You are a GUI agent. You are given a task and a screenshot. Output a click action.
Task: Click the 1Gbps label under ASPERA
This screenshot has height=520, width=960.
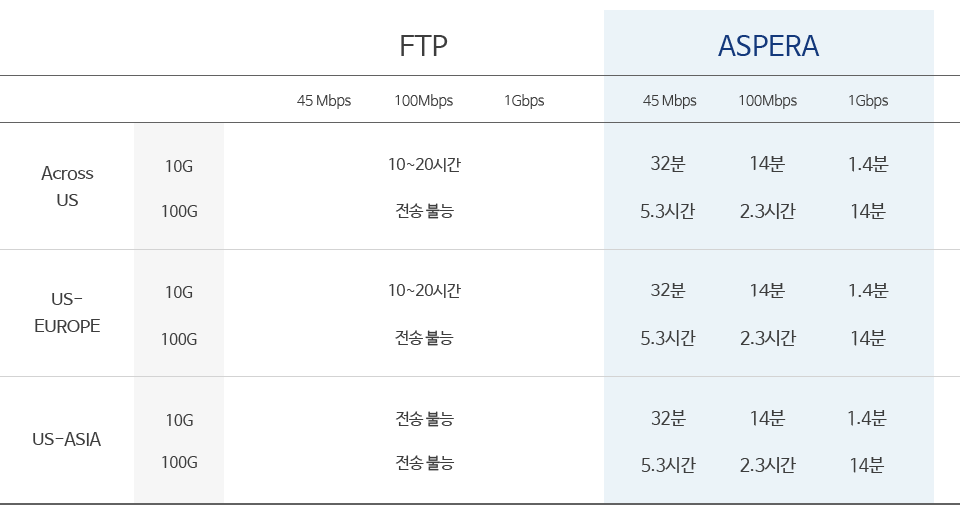(x=868, y=100)
